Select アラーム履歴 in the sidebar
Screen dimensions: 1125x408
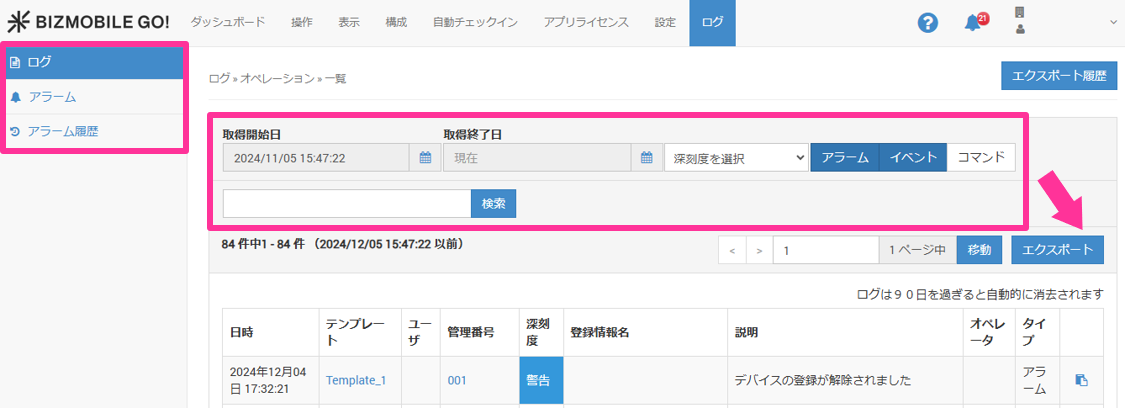click(x=63, y=131)
